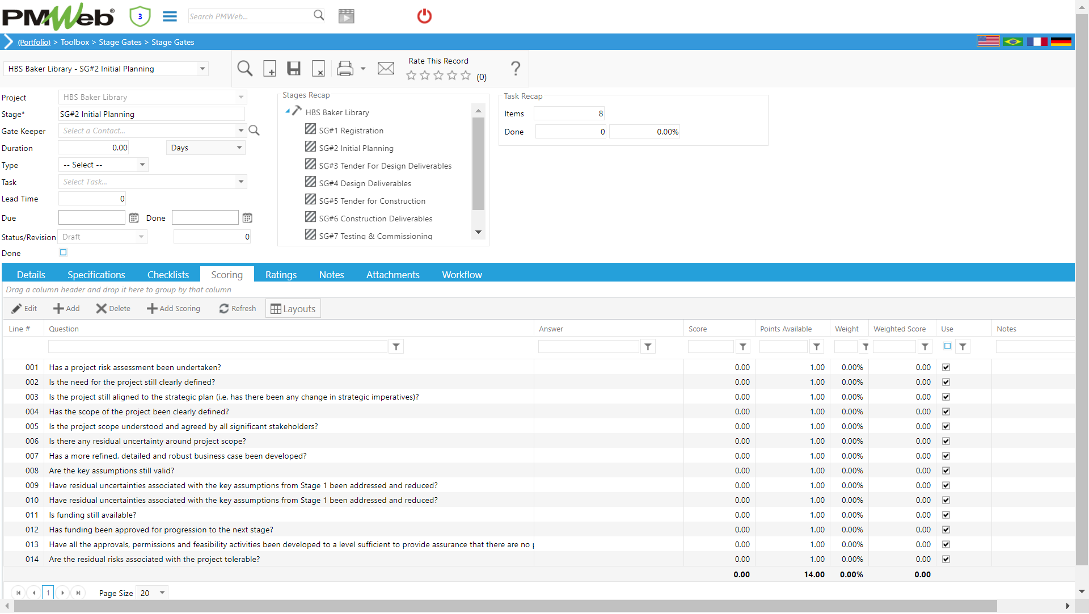The width and height of the screenshot is (1089, 614).
Task: Create a new record with the add-page icon
Action: pyautogui.click(x=269, y=68)
